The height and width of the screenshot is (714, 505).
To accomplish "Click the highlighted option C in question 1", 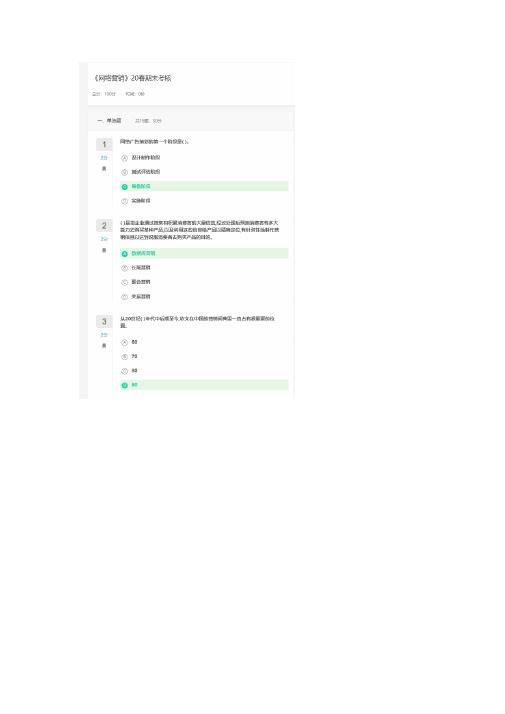I will [x=204, y=186].
